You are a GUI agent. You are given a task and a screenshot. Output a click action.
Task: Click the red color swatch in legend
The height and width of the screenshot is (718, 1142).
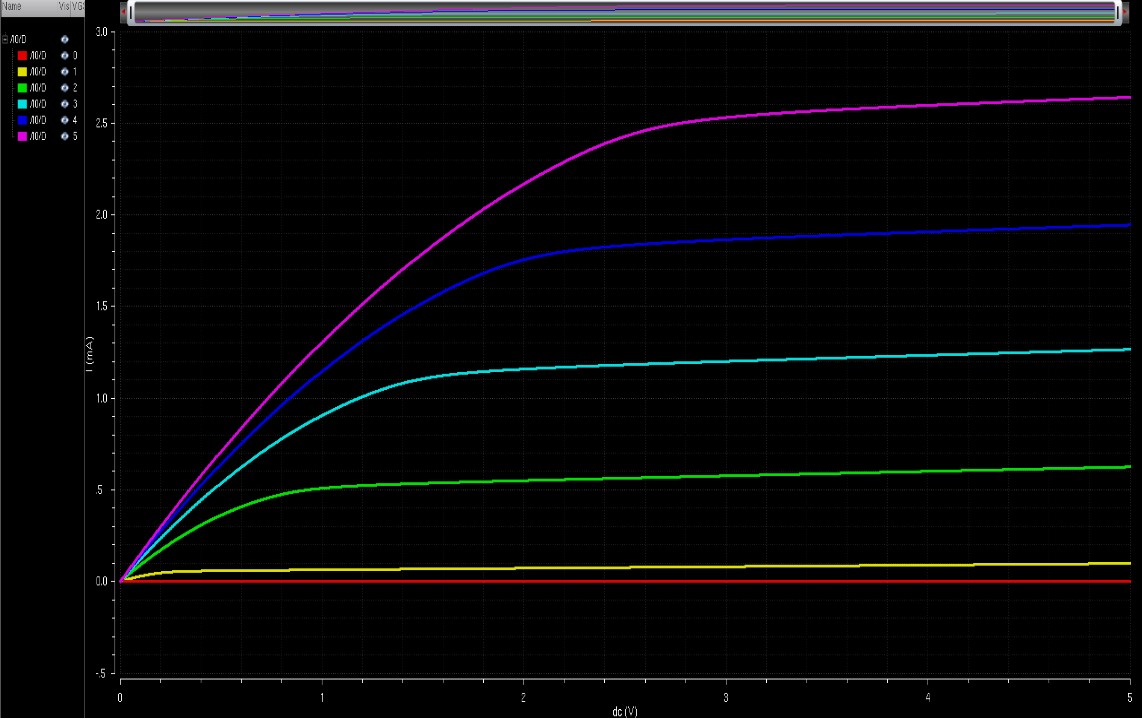coord(22,55)
